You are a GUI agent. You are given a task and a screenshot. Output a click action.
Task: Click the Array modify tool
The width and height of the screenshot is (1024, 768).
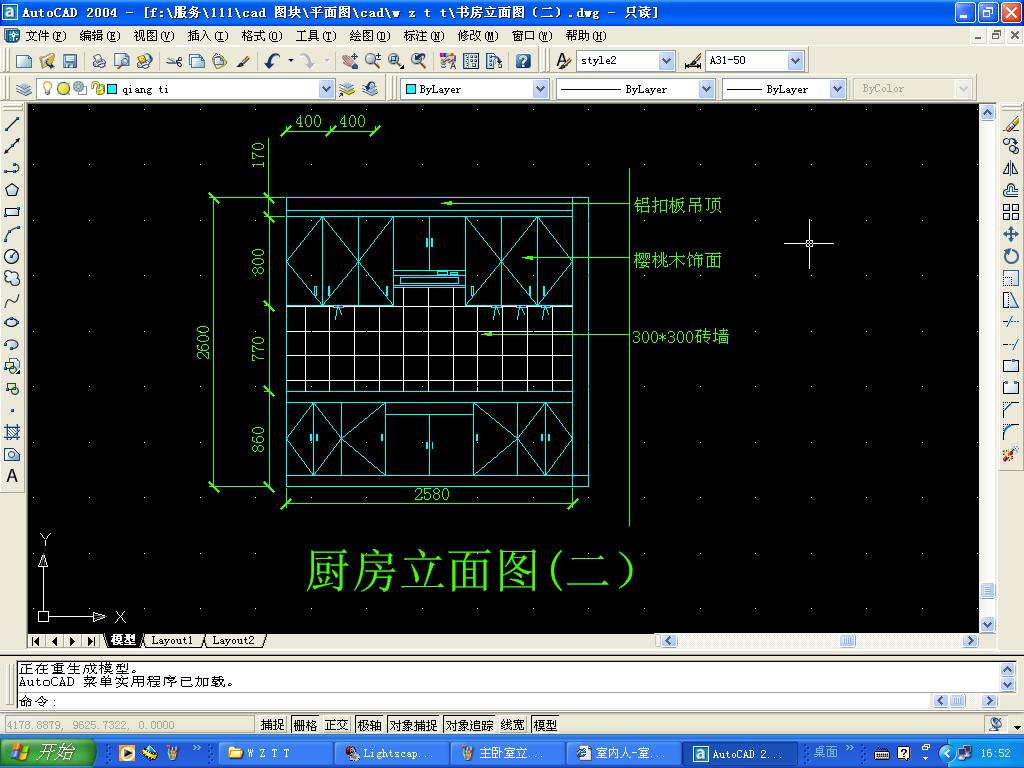pyautogui.click(x=1011, y=212)
